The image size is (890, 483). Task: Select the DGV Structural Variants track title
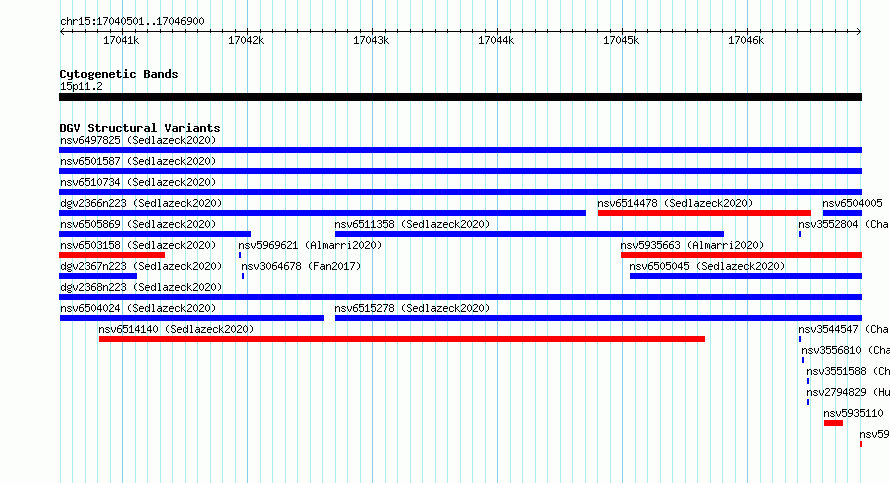click(140, 128)
